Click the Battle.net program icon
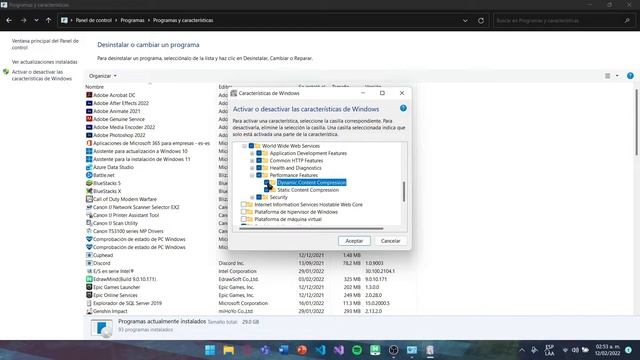 [89, 175]
